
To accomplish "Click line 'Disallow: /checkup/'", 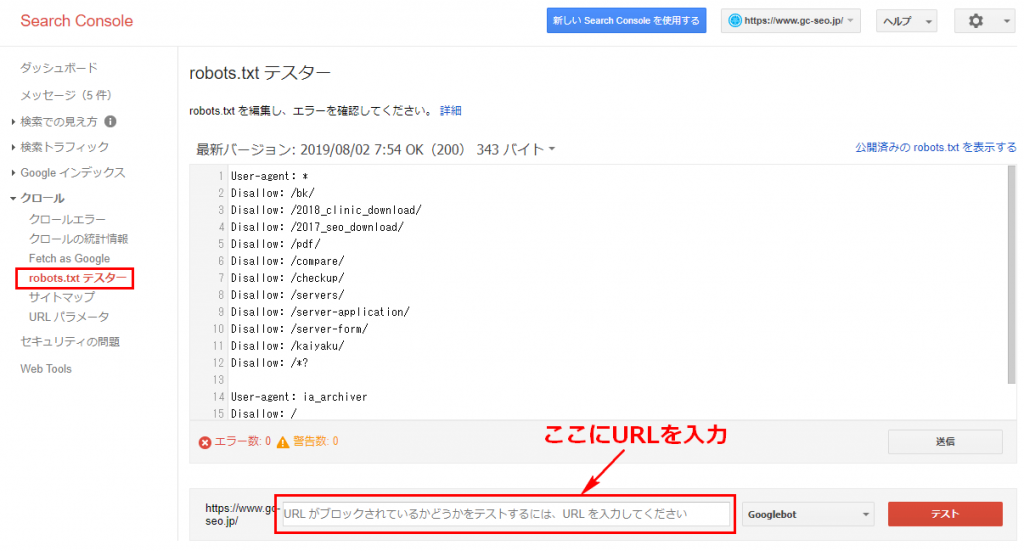I will 287,278.
